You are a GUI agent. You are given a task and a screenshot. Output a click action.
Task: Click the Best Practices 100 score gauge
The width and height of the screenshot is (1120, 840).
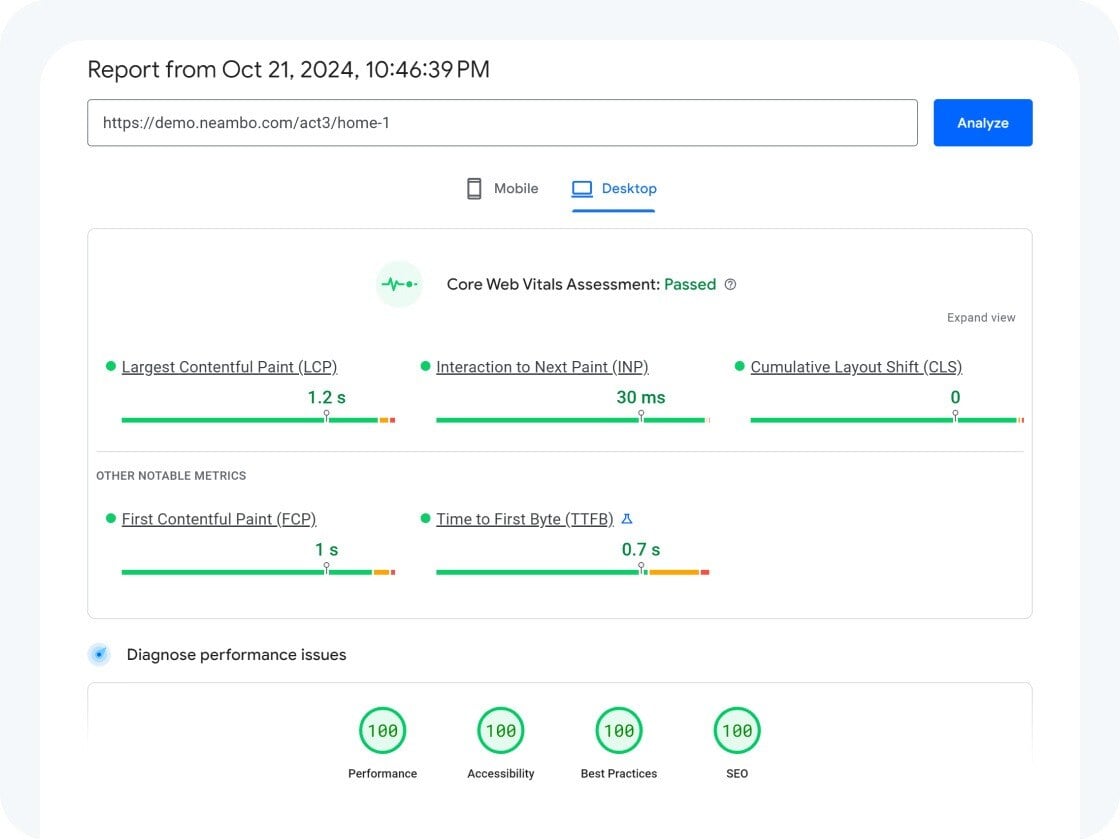point(619,731)
